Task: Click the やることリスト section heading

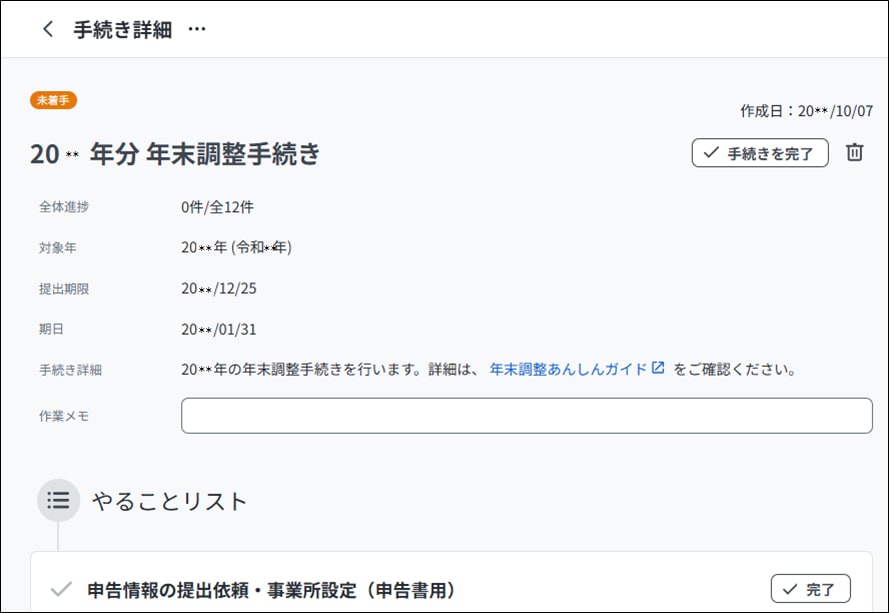Action: click(169, 501)
